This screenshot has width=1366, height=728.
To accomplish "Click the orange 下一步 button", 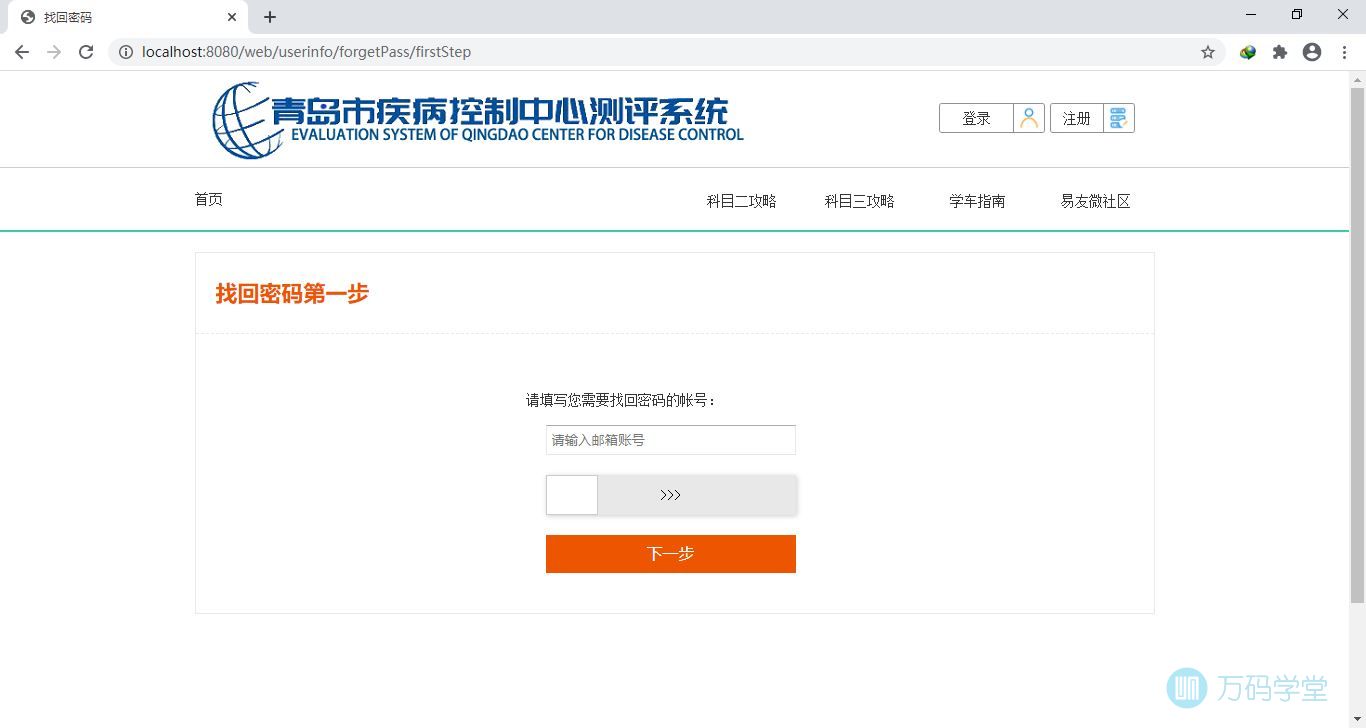I will (x=671, y=554).
